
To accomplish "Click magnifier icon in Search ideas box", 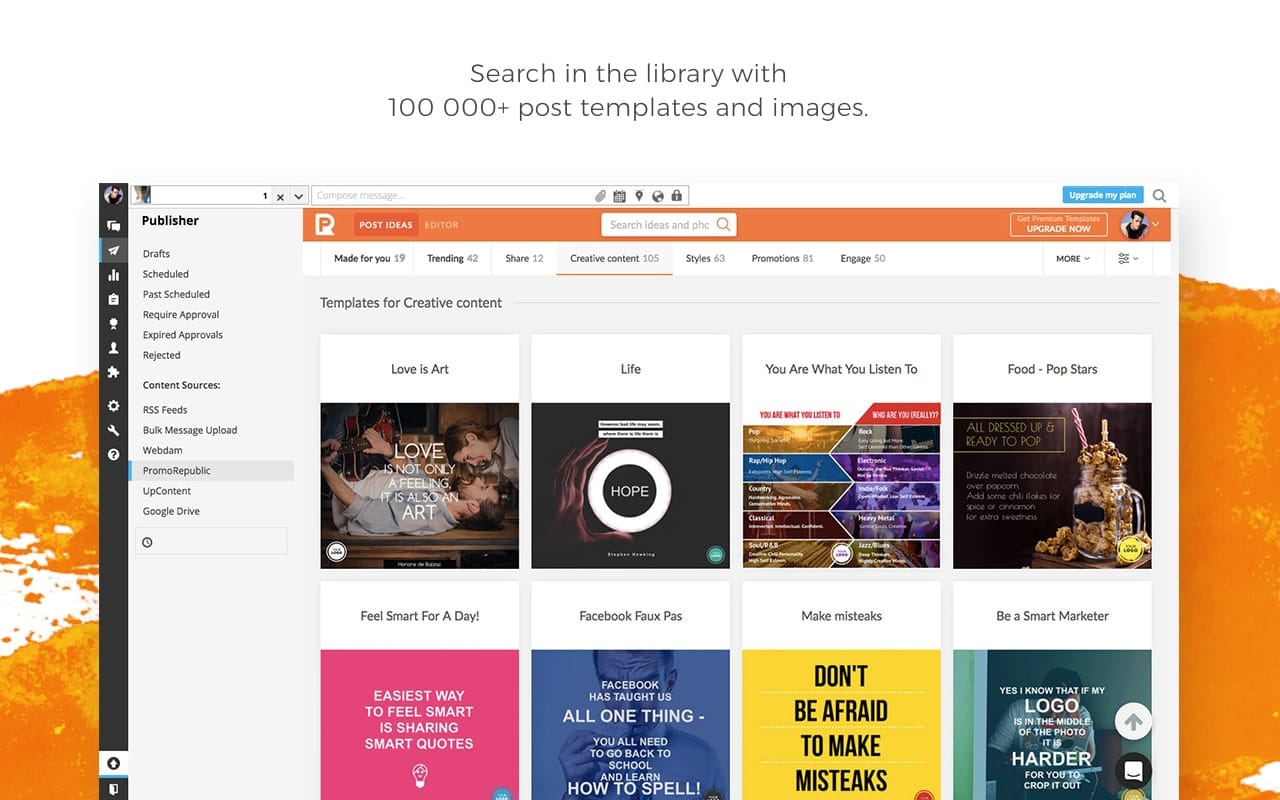I will click(x=724, y=225).
